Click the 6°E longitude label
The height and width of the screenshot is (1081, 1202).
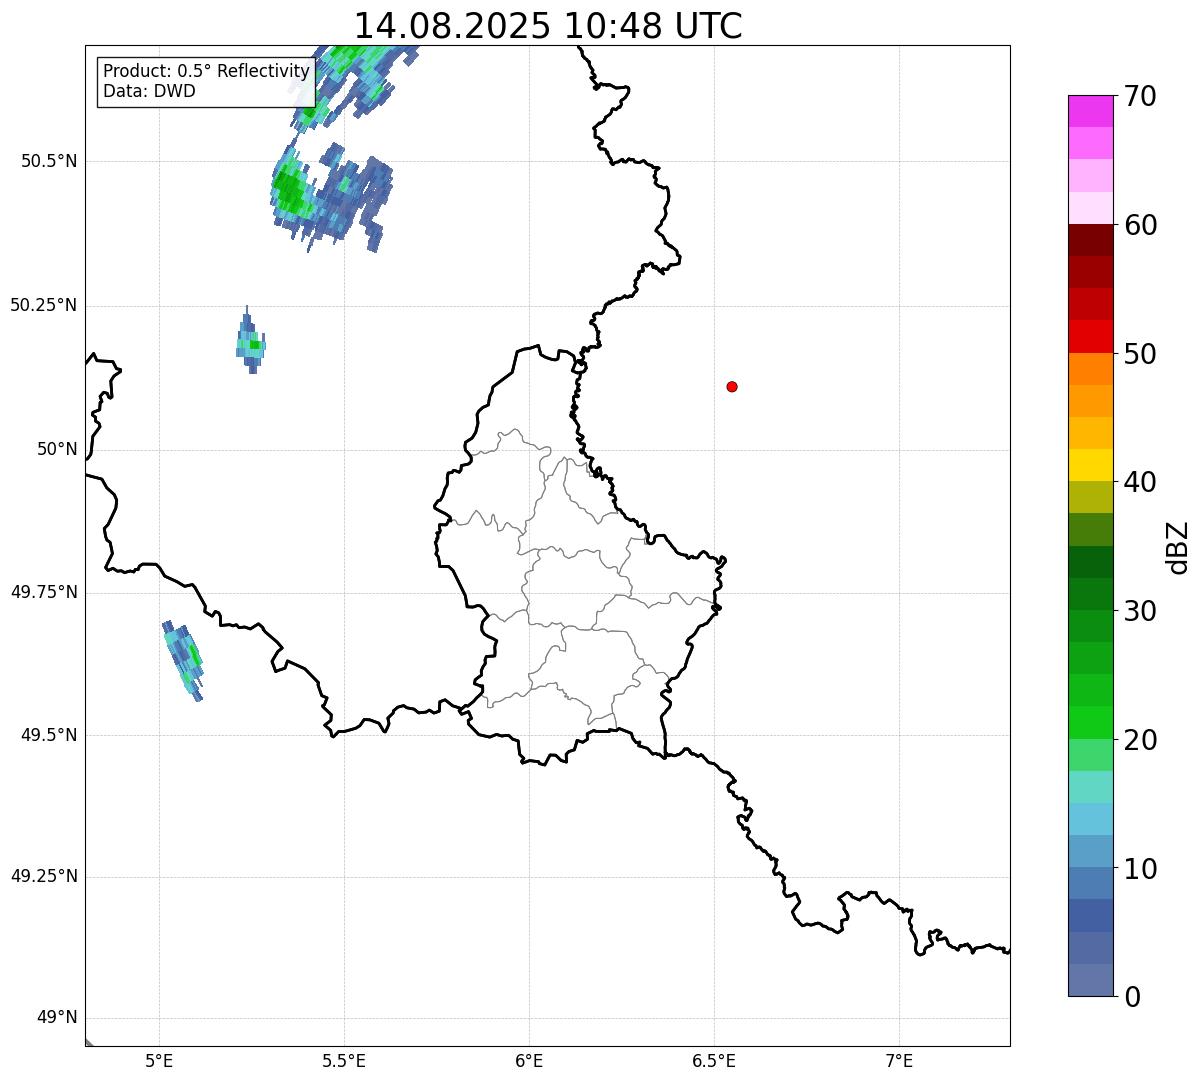click(x=529, y=1061)
